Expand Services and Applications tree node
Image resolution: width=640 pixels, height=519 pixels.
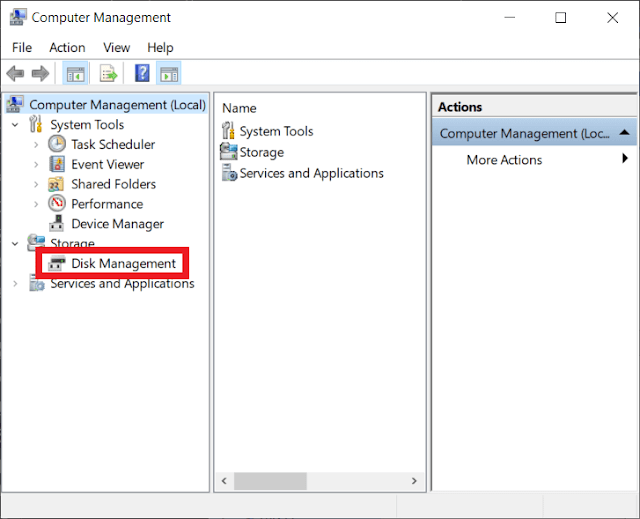tap(15, 284)
